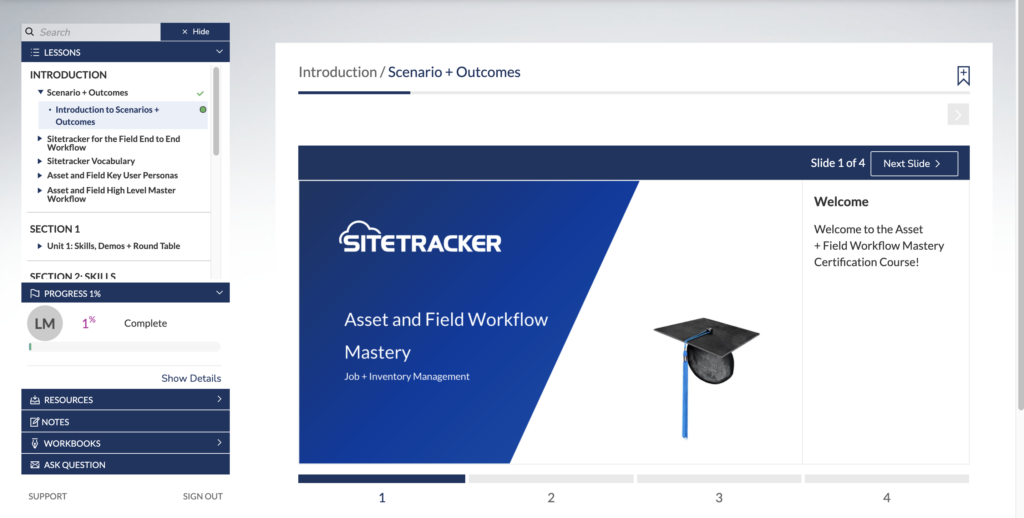The image size is (1024, 518).
Task: Click the Sign Out link
Action: pos(202,496)
